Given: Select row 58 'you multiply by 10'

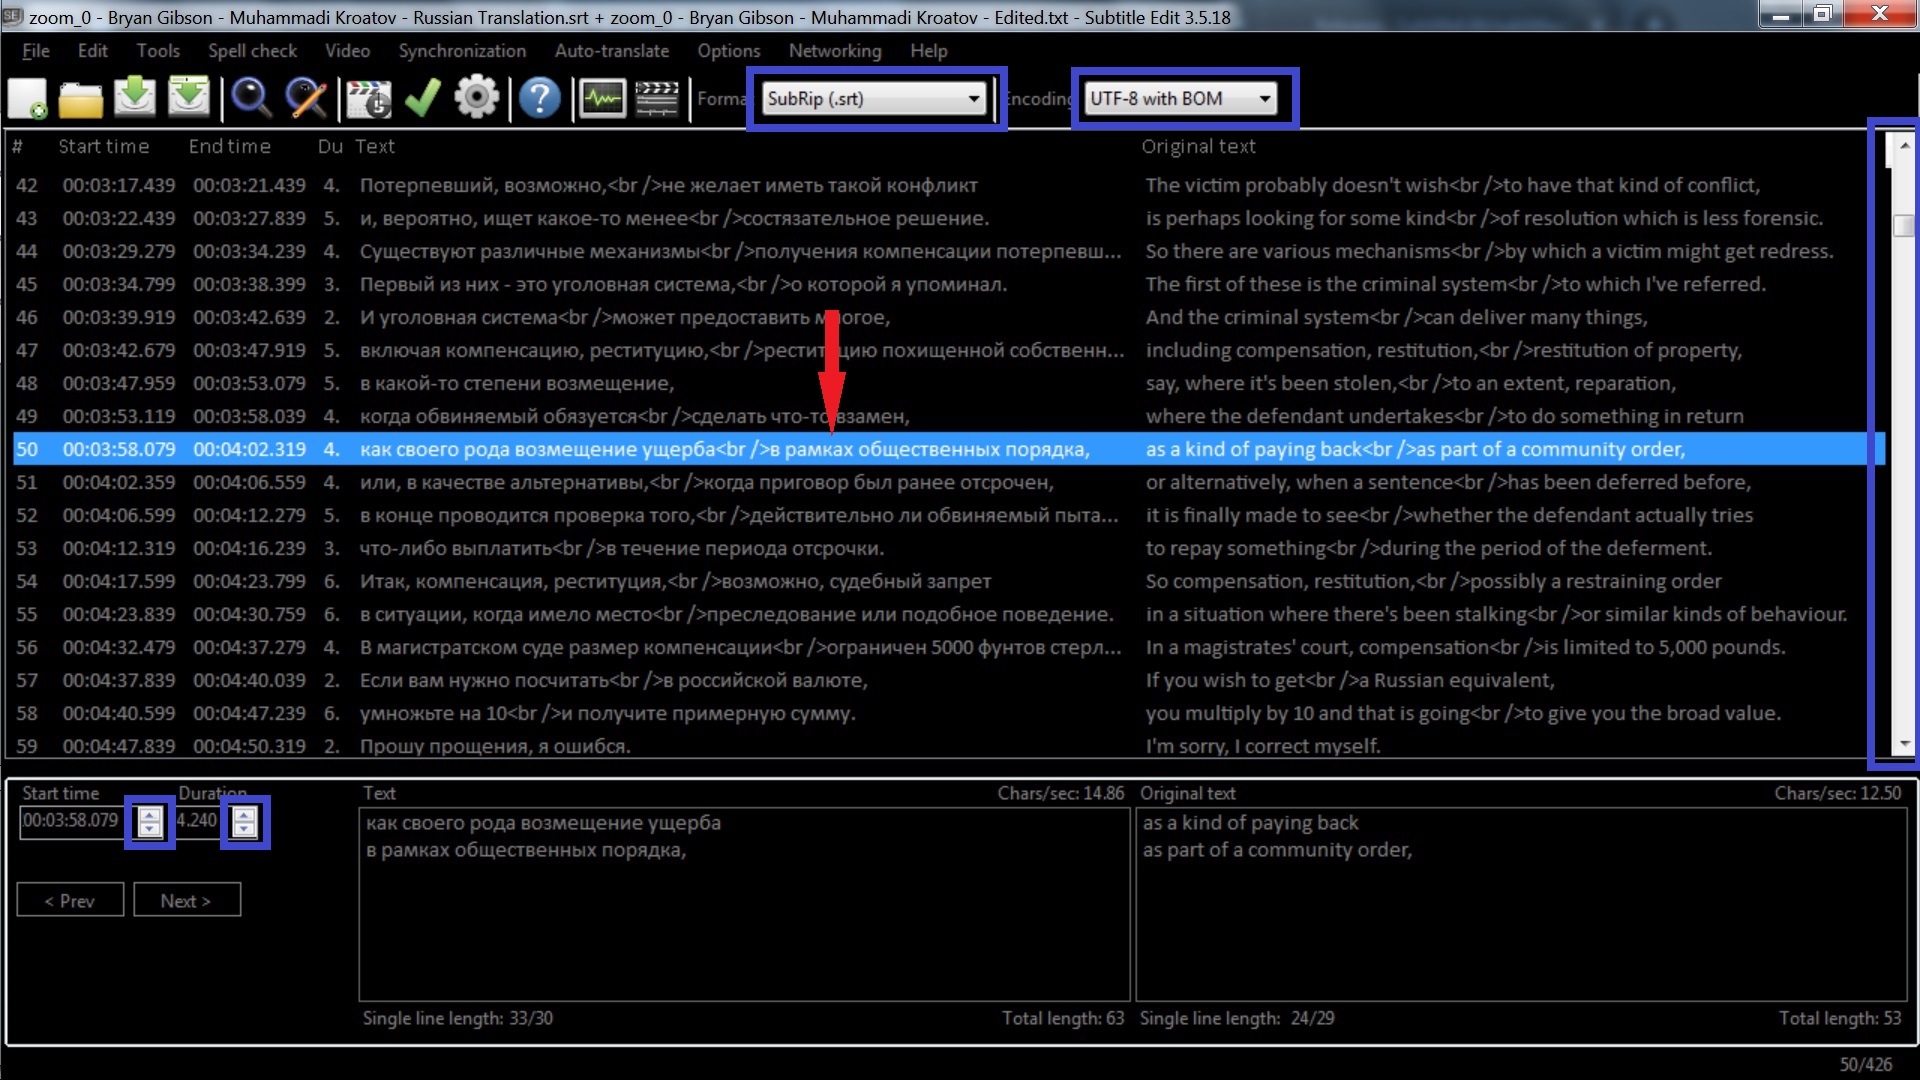Looking at the screenshot, I should pyautogui.click(x=948, y=713).
